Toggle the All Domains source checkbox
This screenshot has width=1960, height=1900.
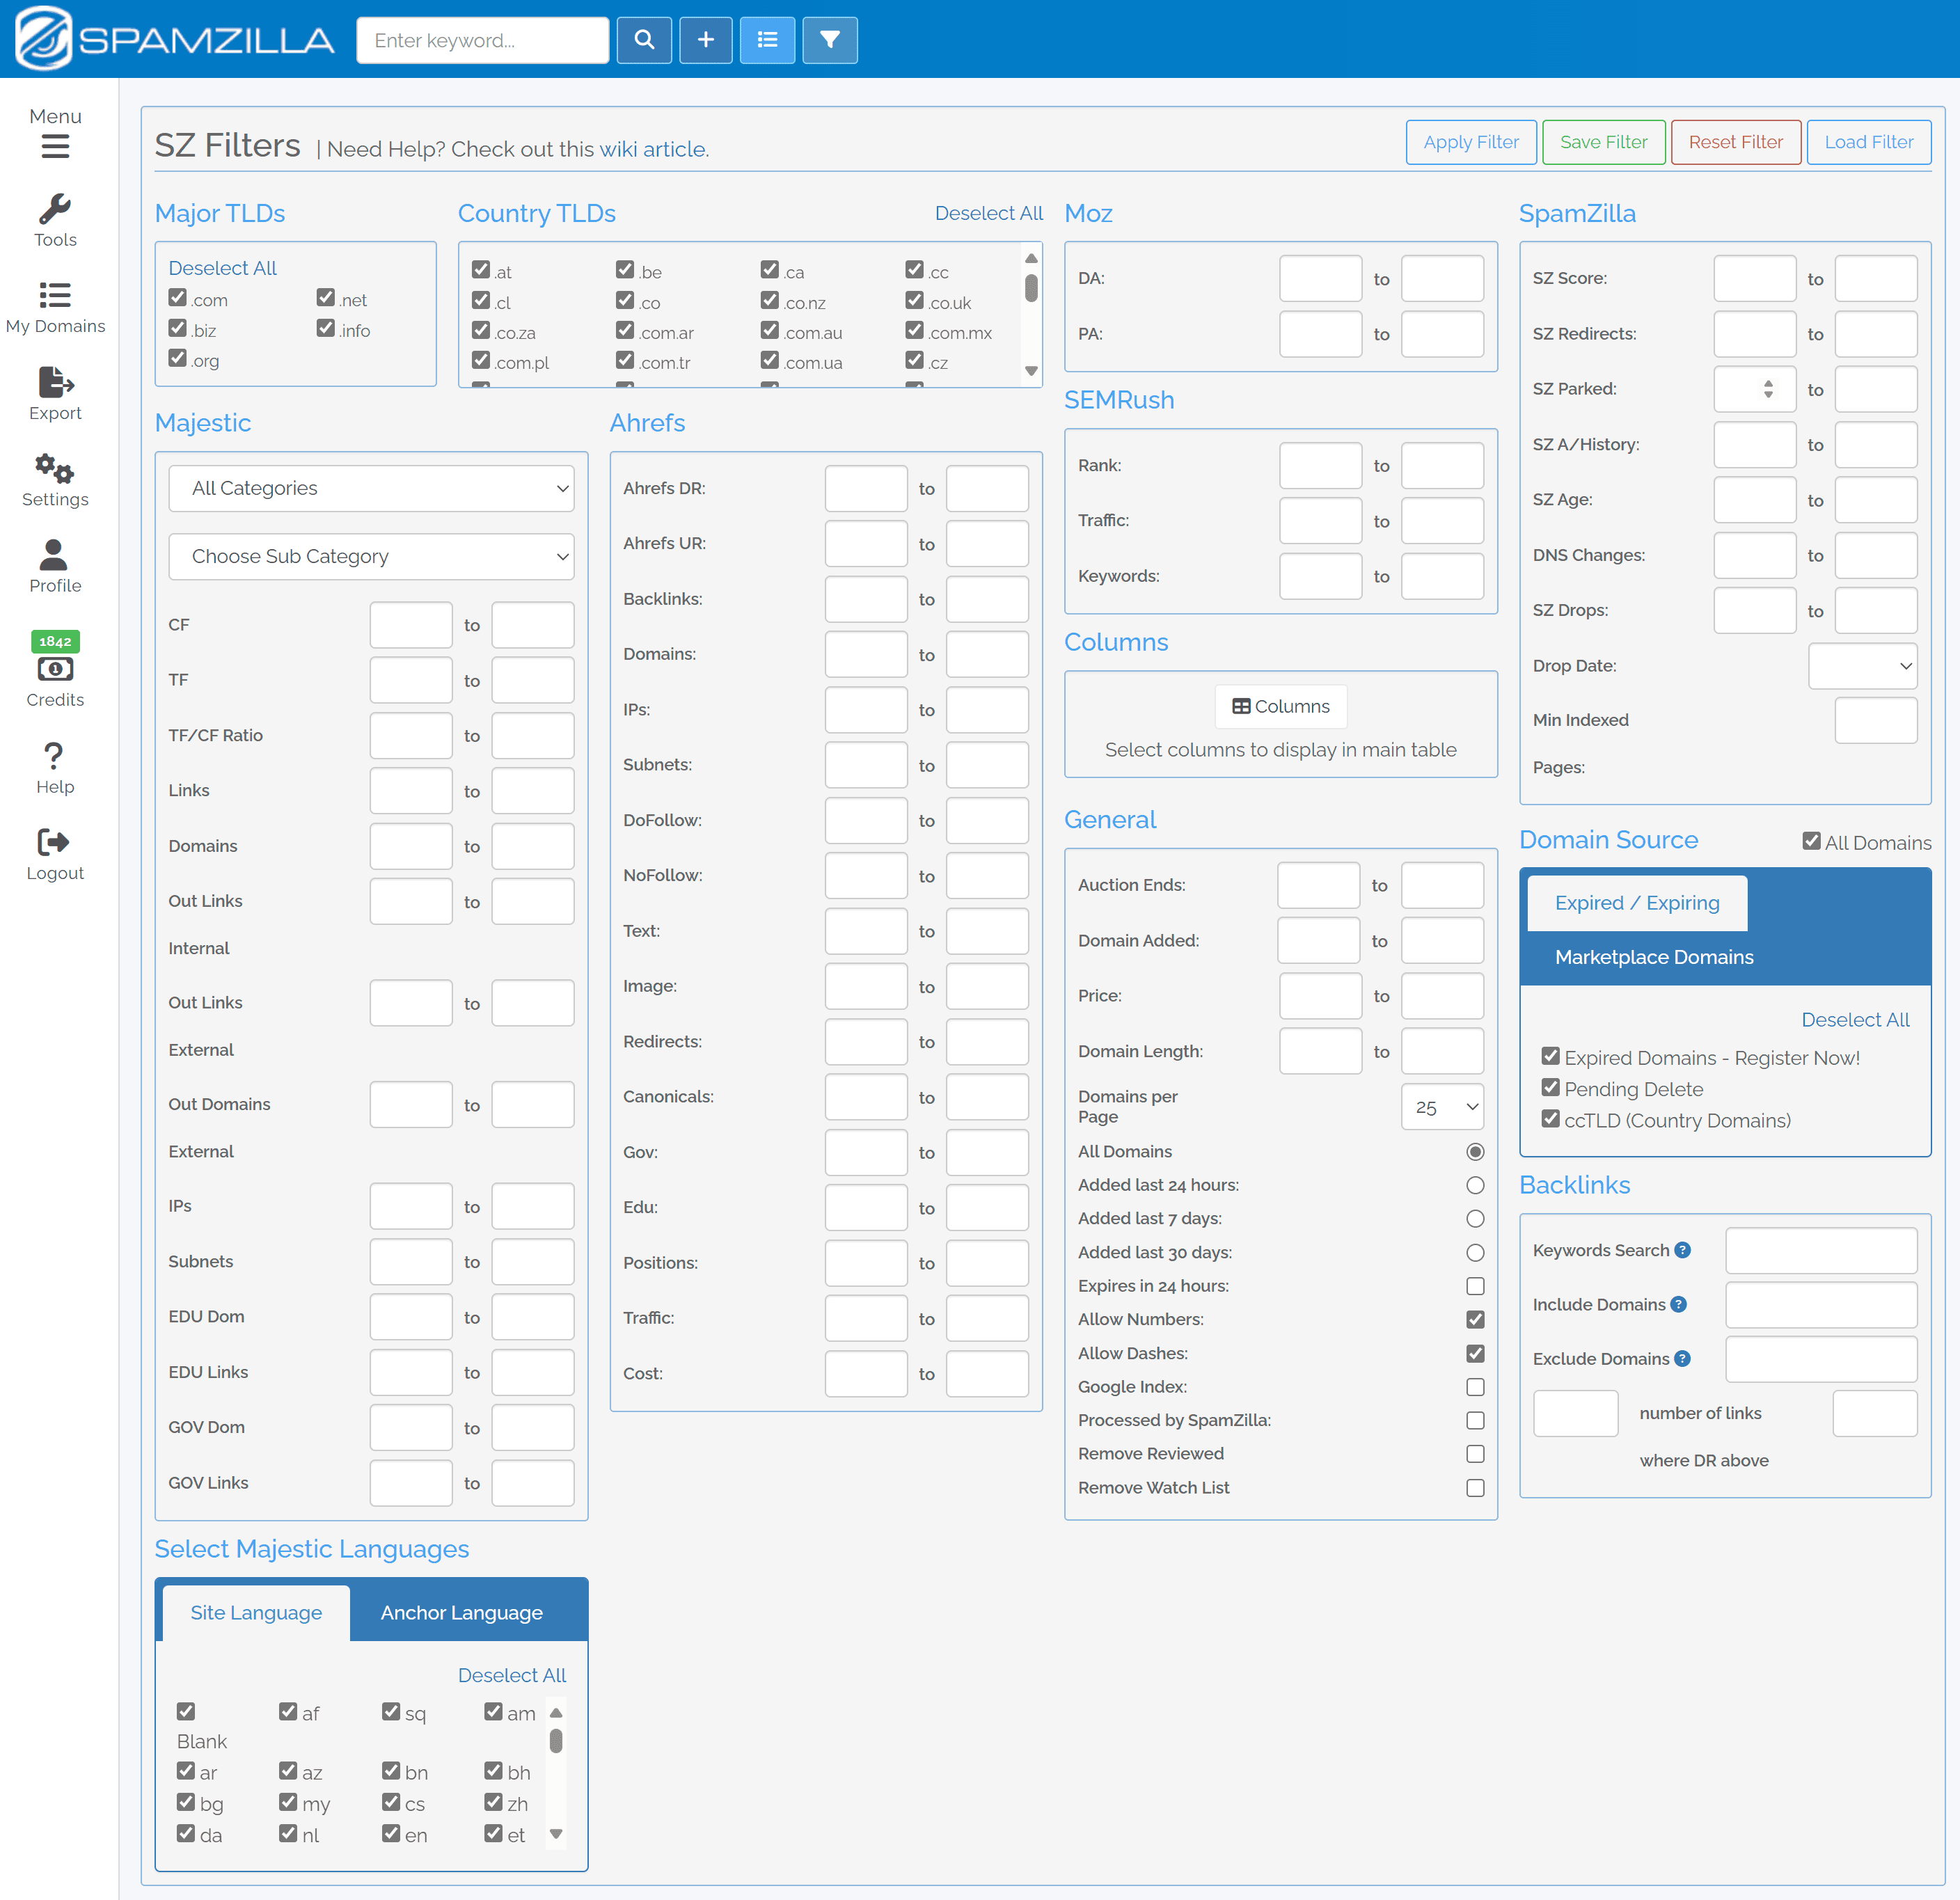point(1812,841)
